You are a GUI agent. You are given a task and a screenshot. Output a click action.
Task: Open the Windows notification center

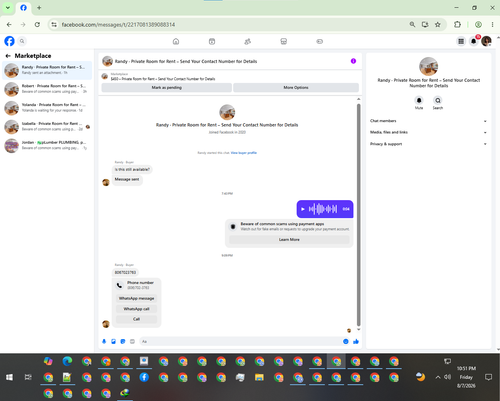(x=488, y=377)
